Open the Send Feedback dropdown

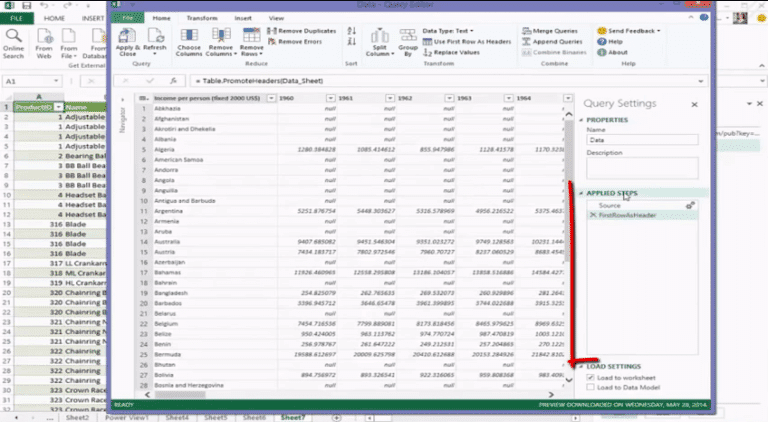tap(629, 31)
